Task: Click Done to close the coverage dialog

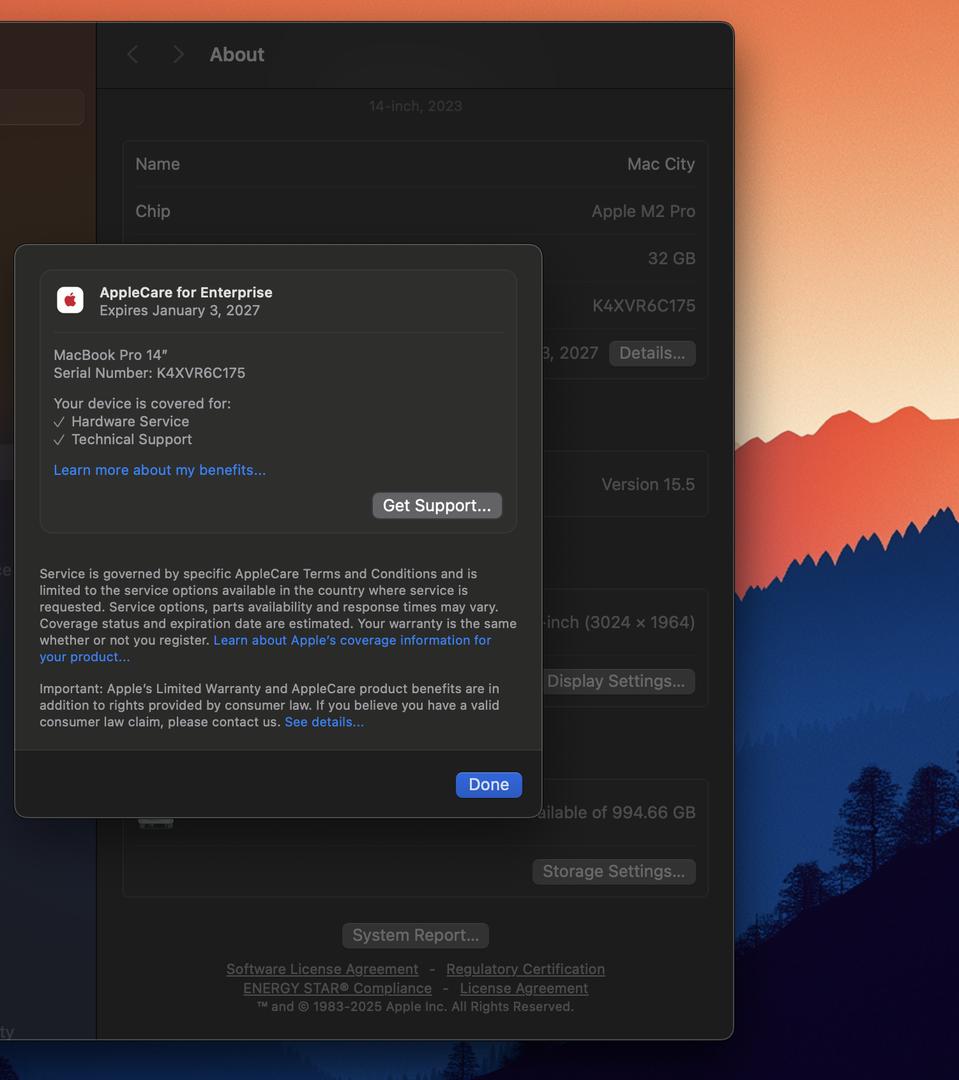Action: coord(488,785)
